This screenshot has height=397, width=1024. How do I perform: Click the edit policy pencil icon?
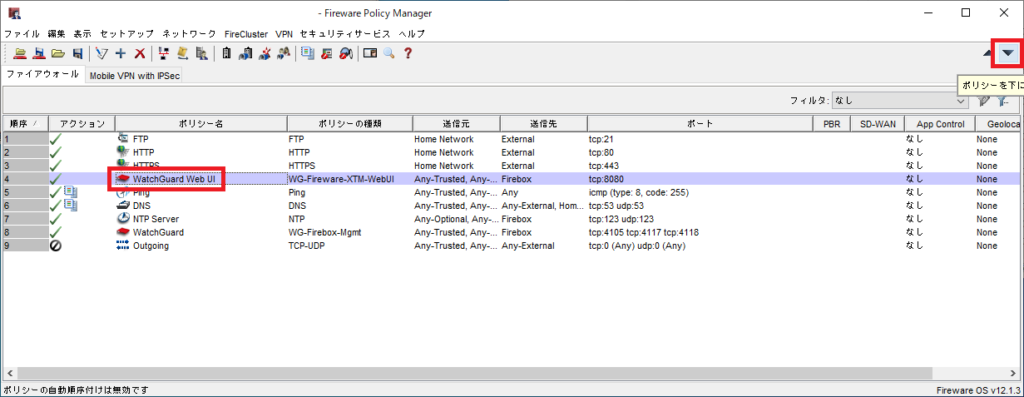coord(101,54)
